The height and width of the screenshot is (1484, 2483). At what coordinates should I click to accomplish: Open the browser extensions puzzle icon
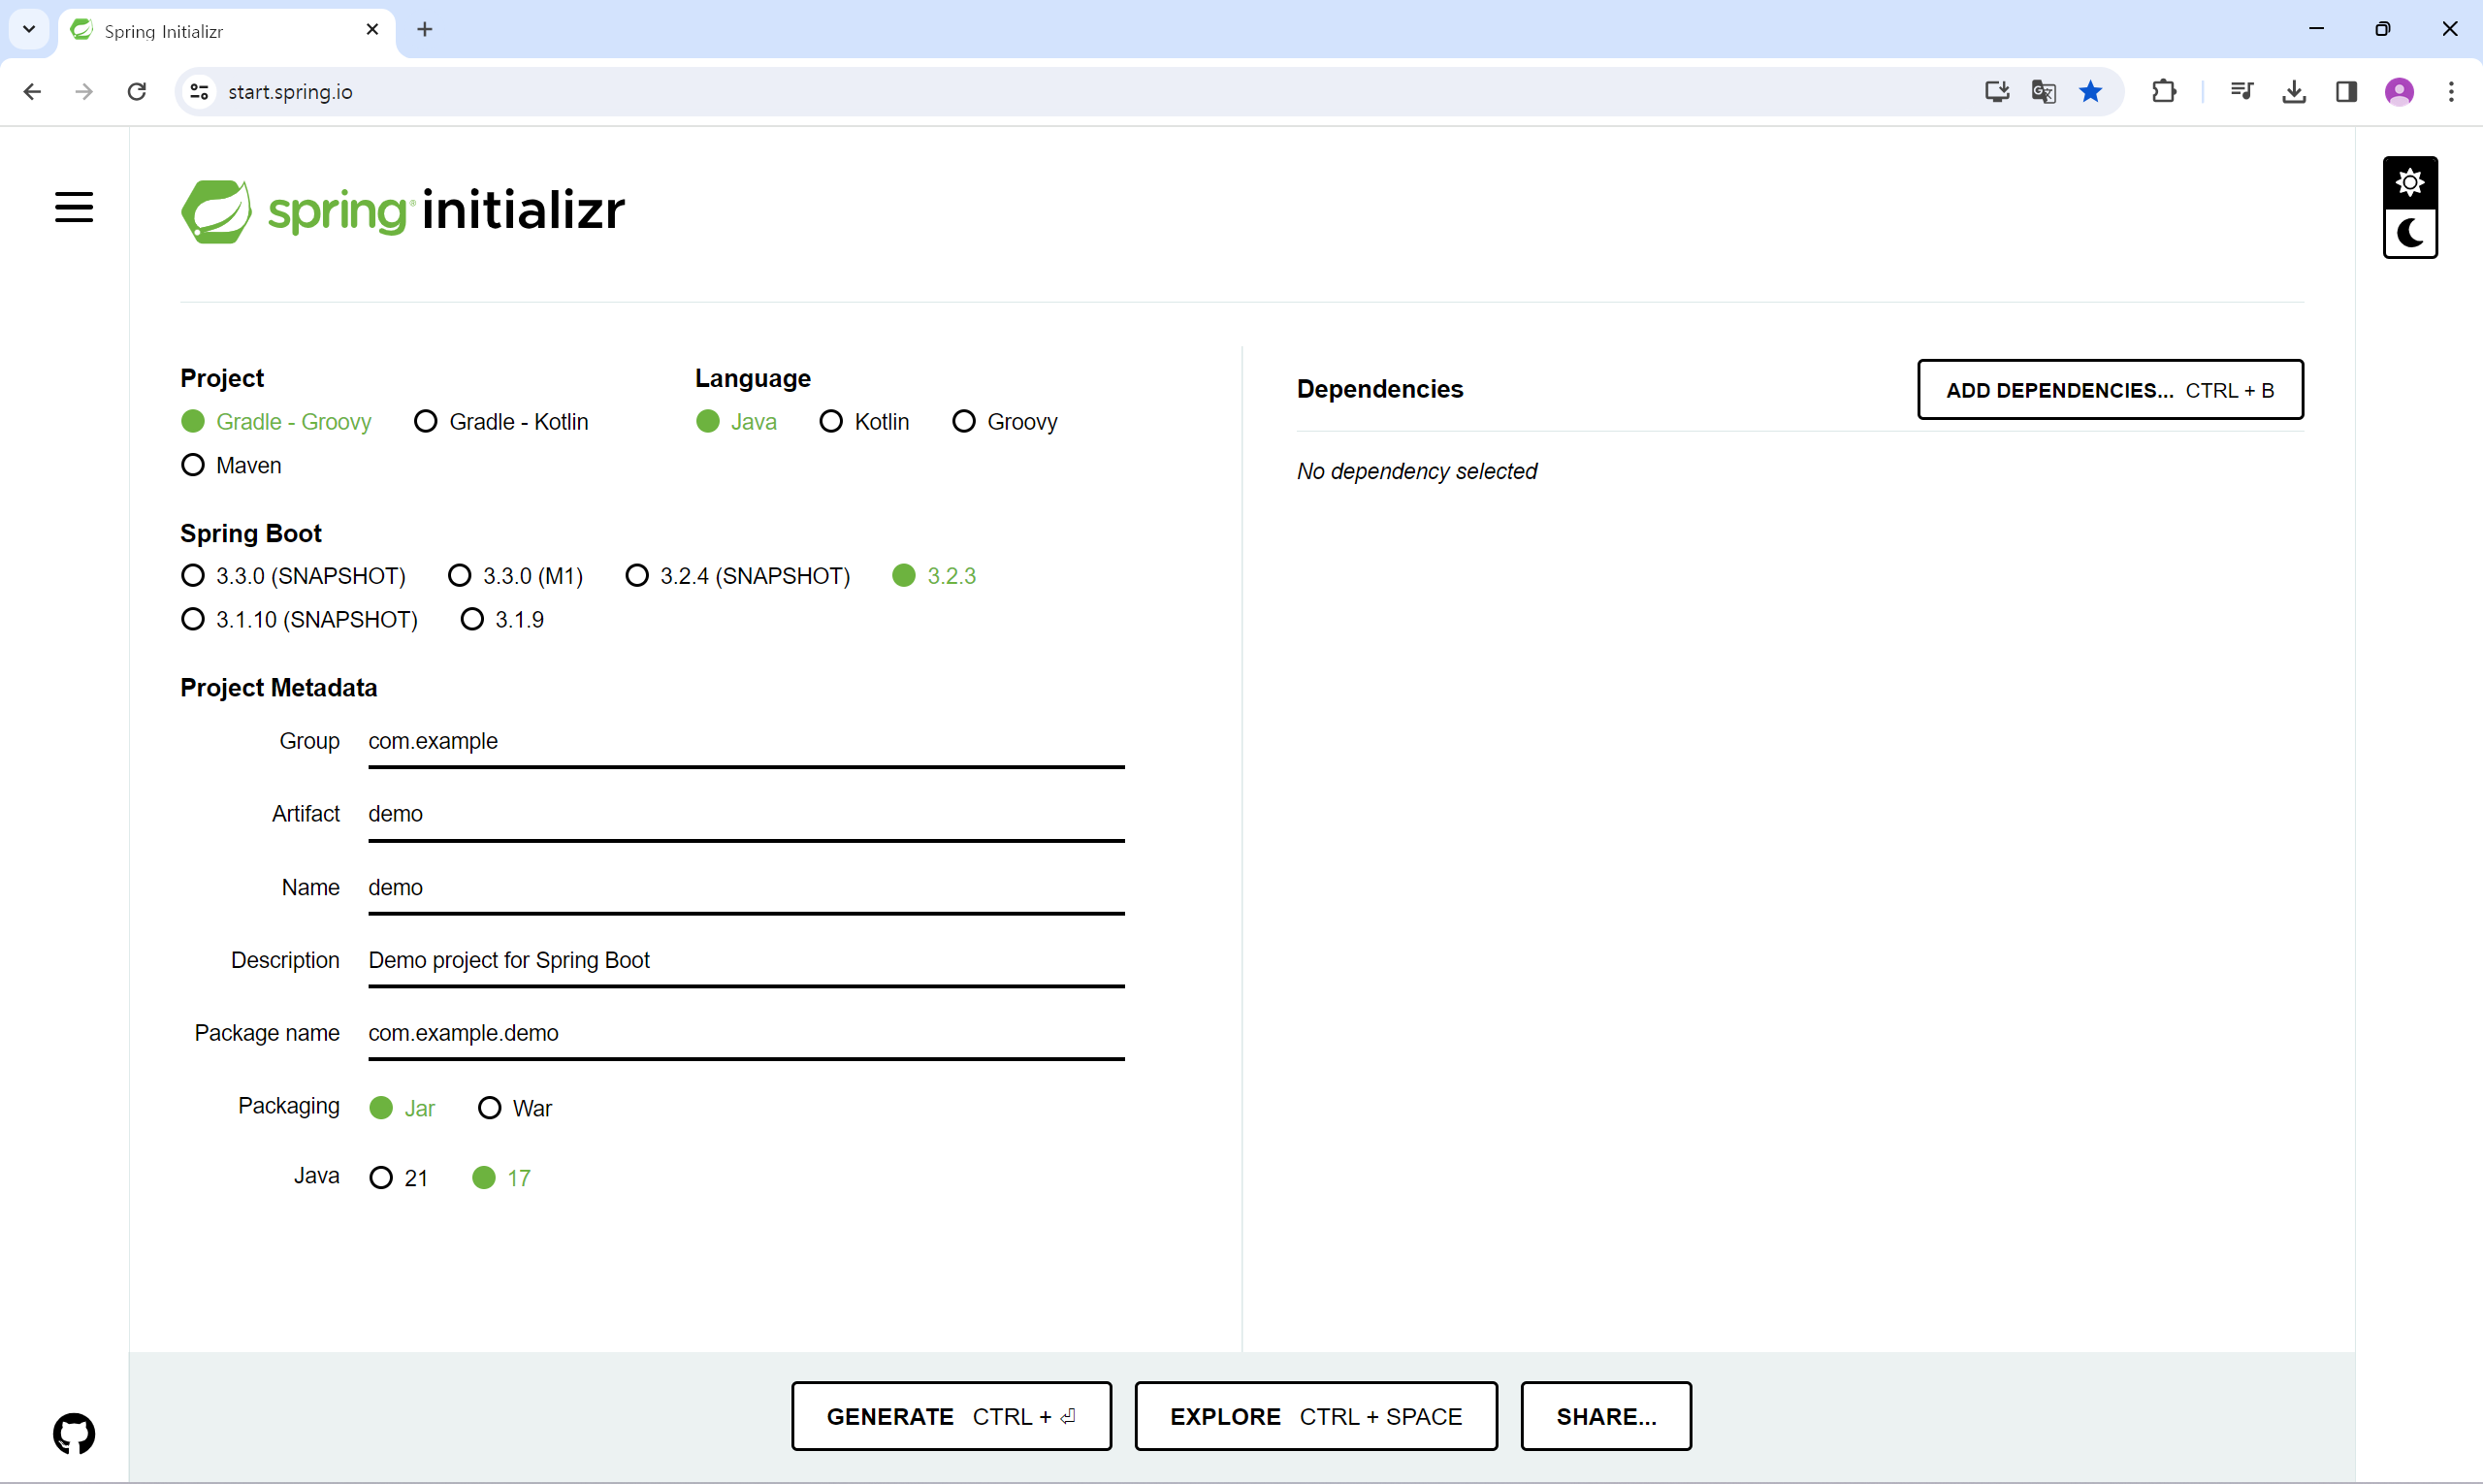2163,92
